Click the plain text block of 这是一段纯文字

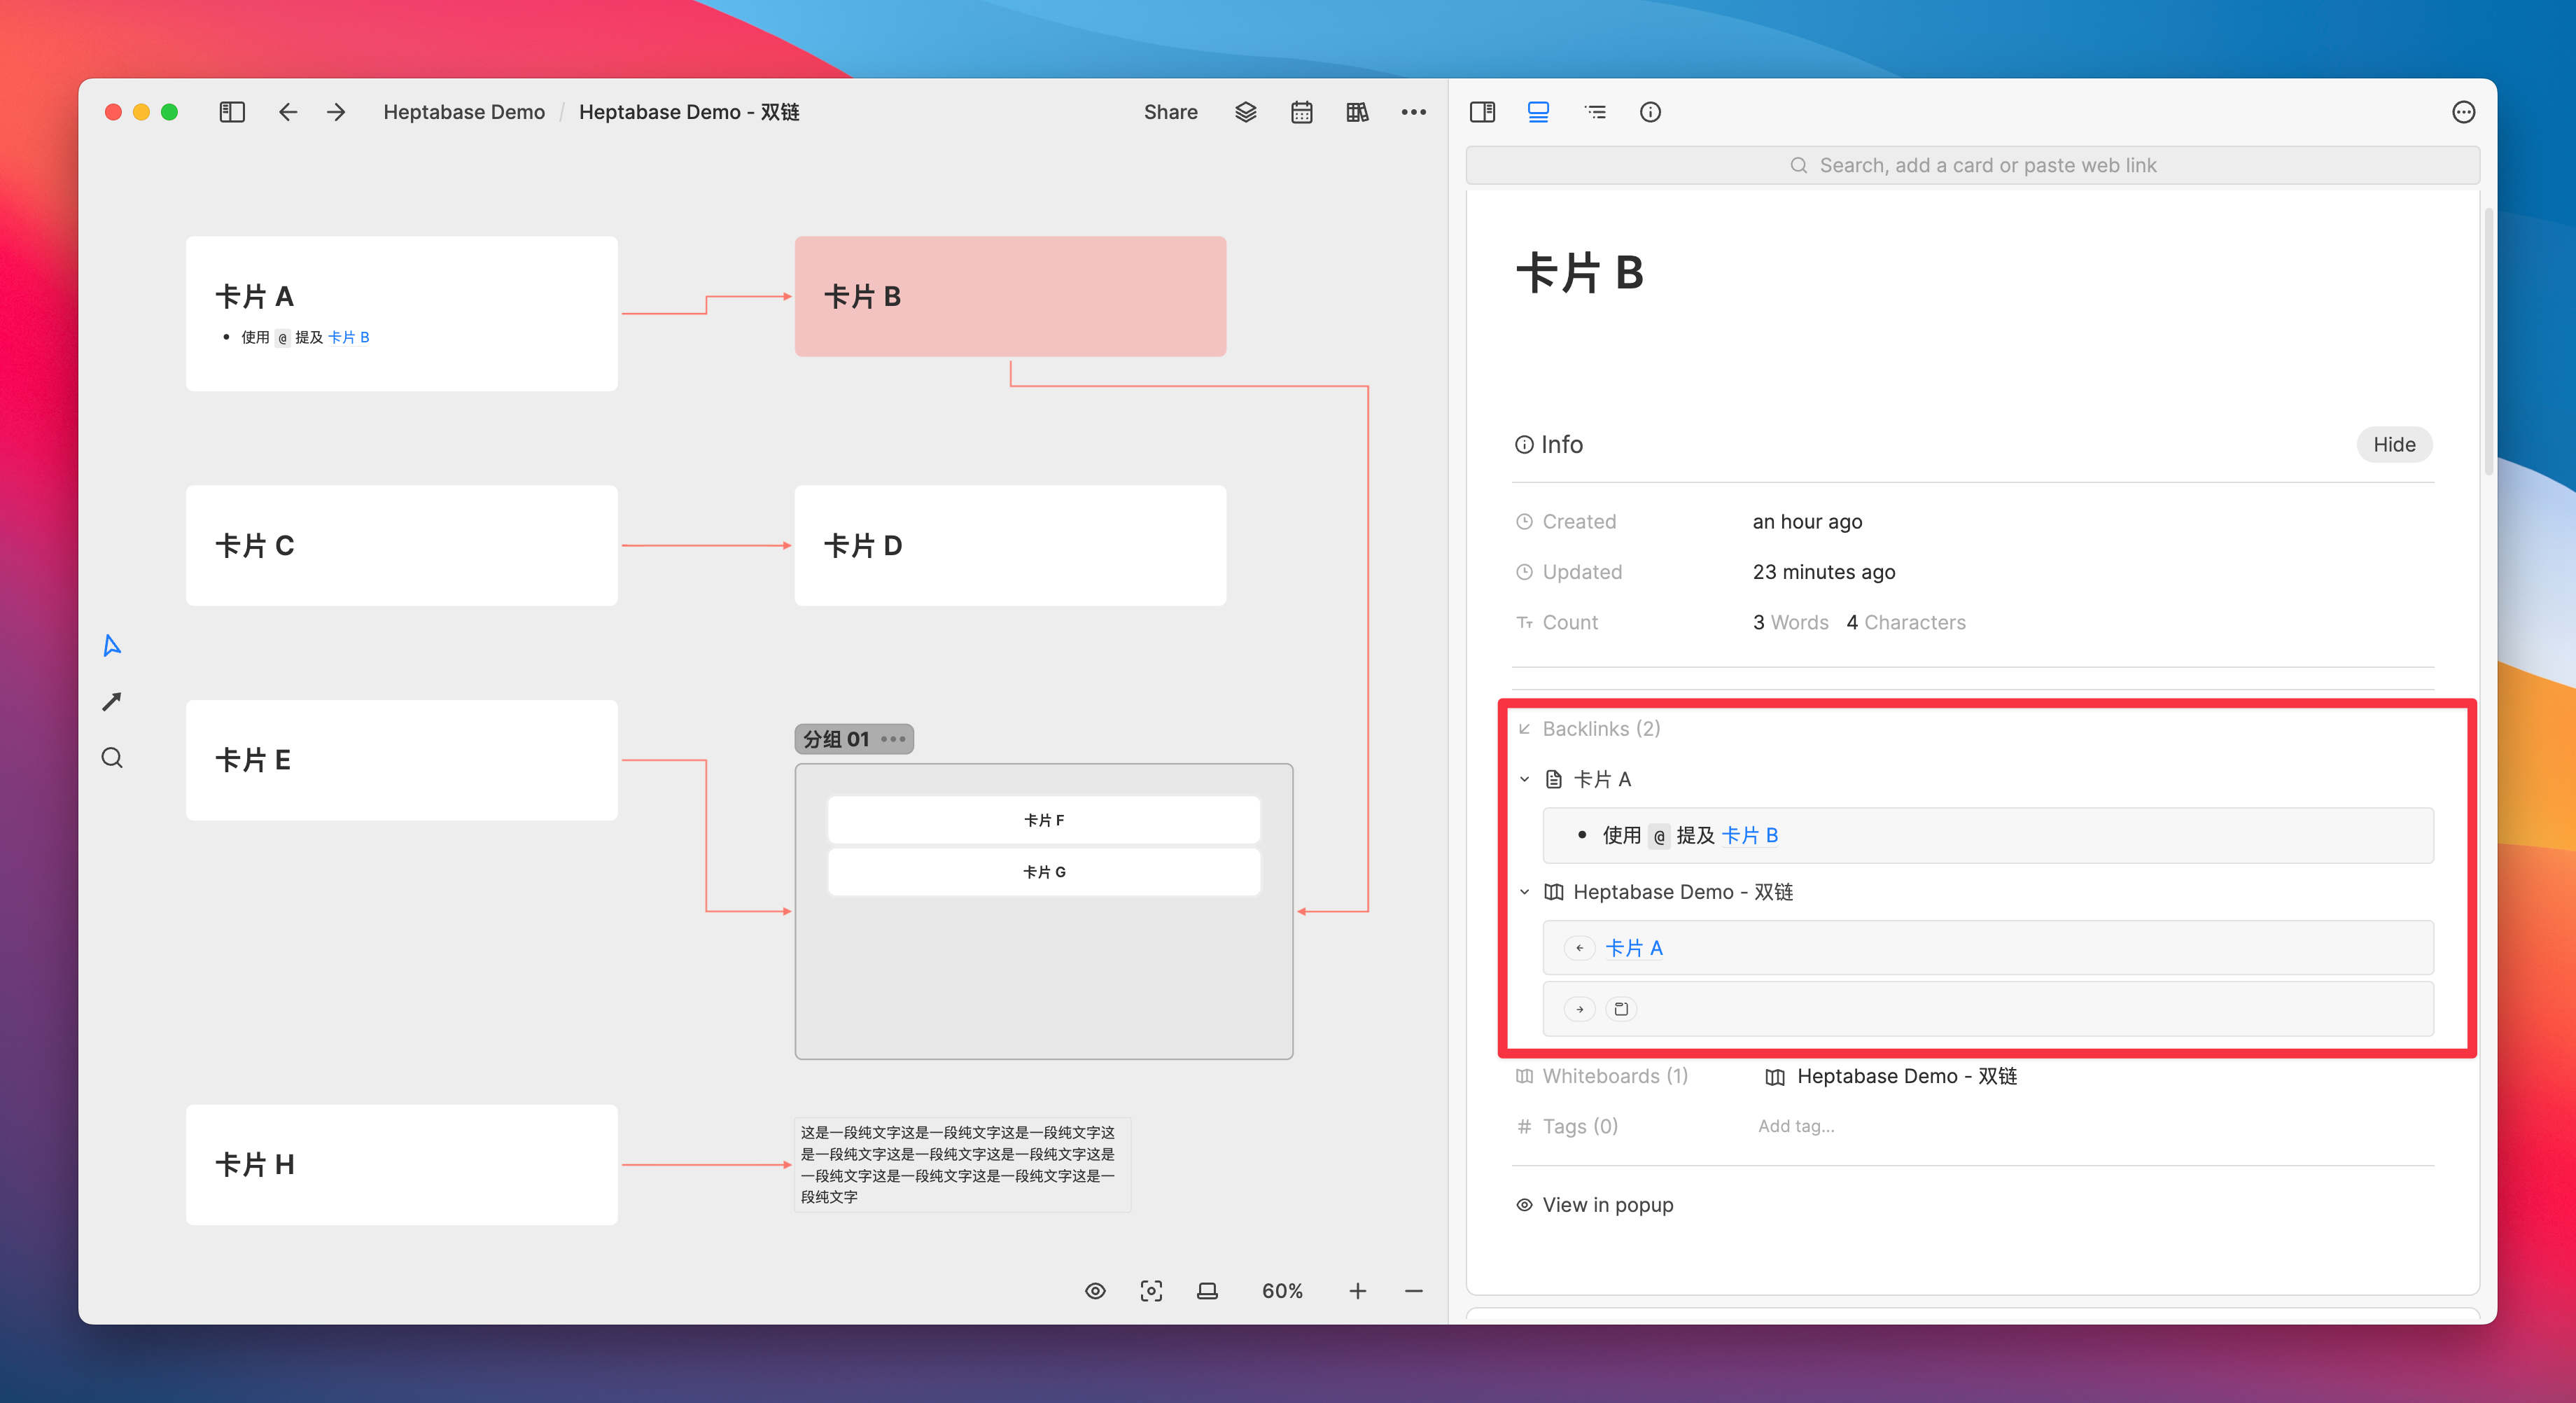pos(962,1164)
